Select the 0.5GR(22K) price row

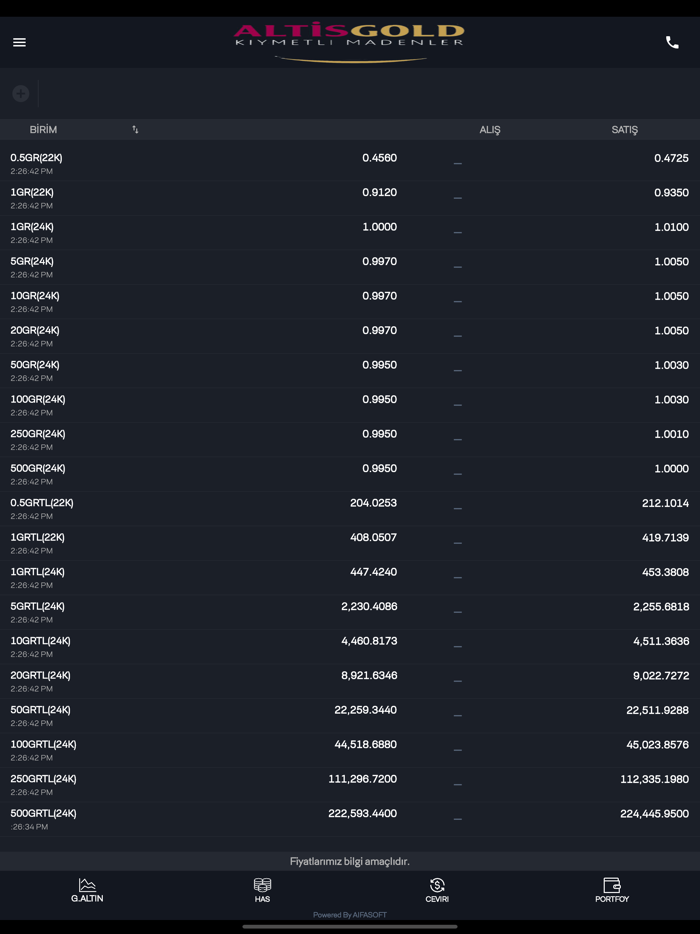click(x=350, y=163)
